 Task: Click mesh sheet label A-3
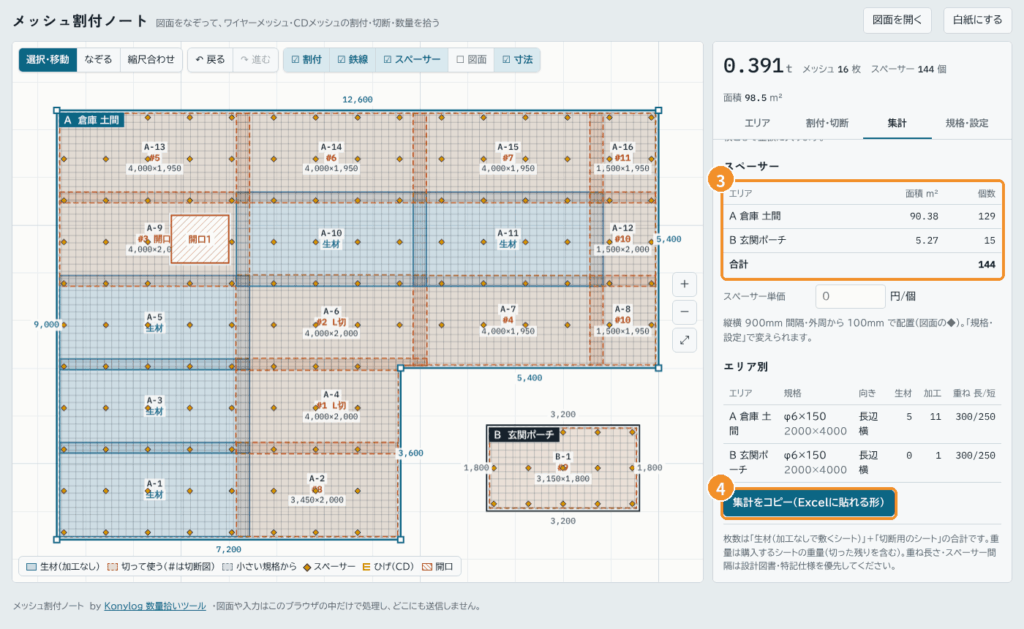tap(154, 400)
